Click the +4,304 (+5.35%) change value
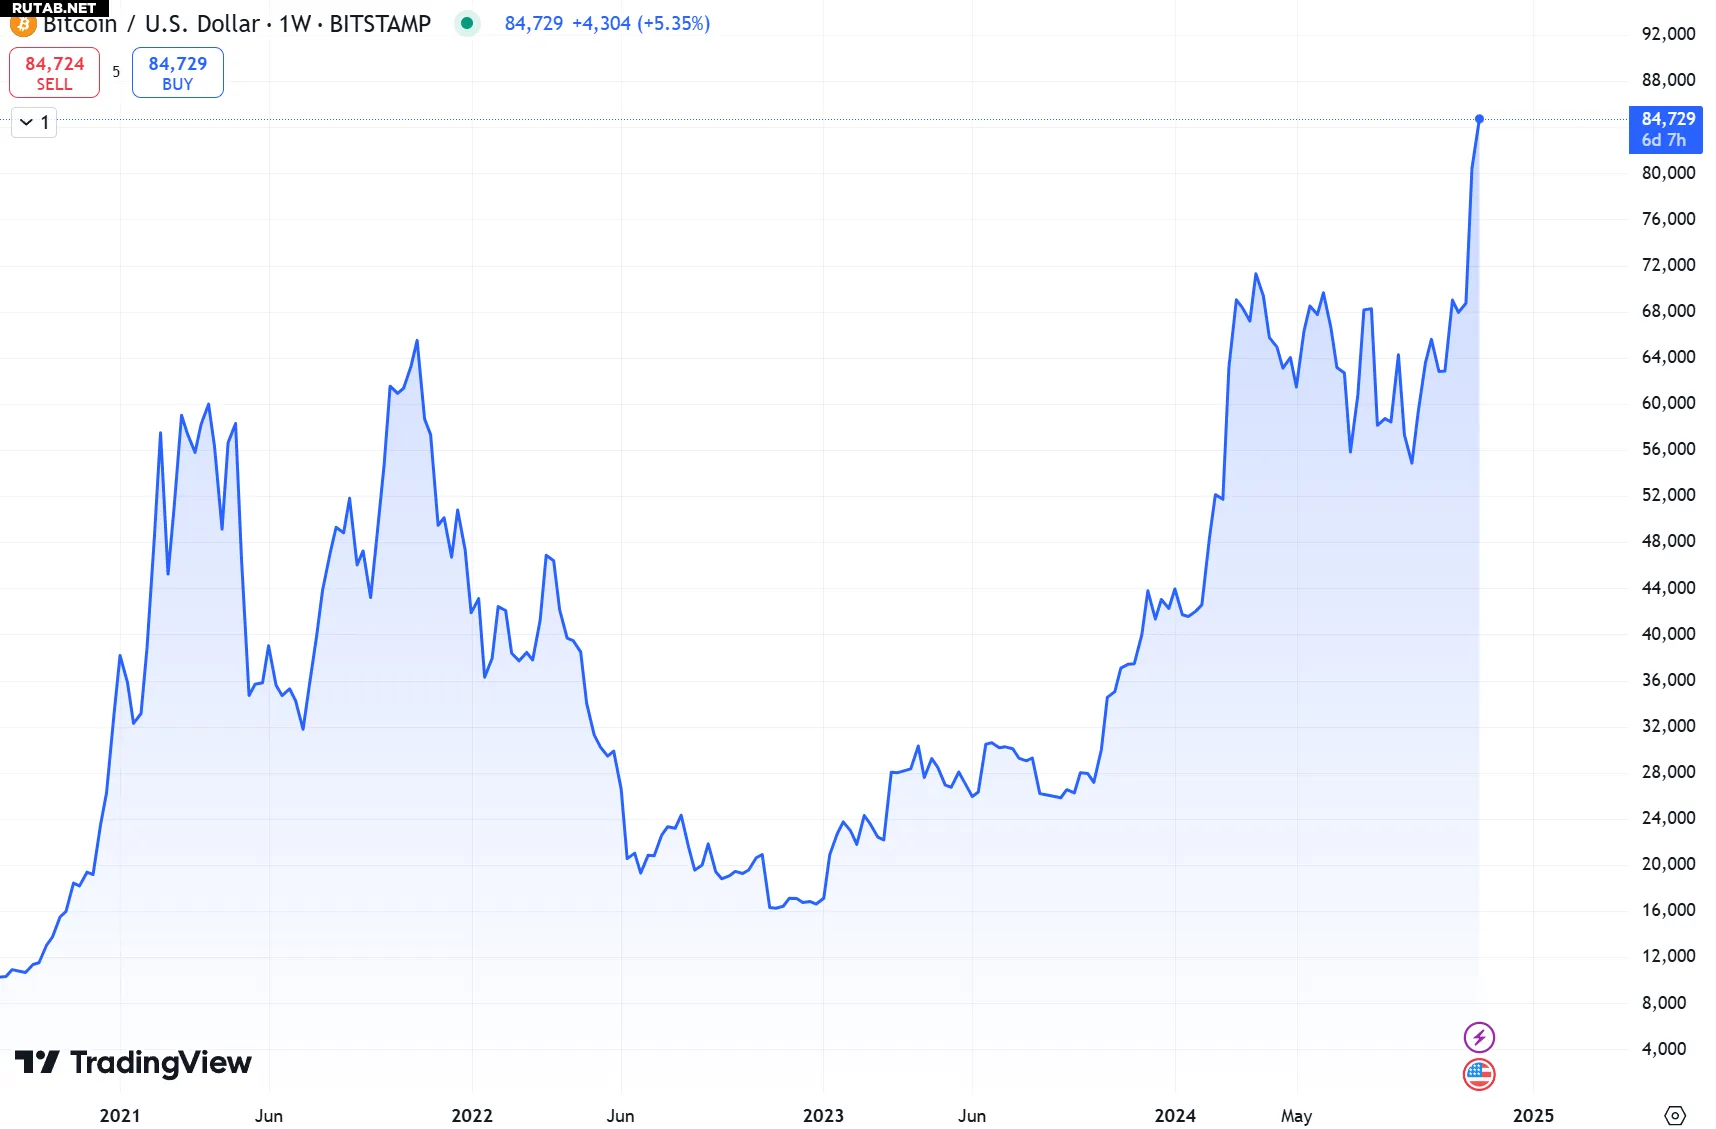The height and width of the screenshot is (1129, 1716). point(641,23)
